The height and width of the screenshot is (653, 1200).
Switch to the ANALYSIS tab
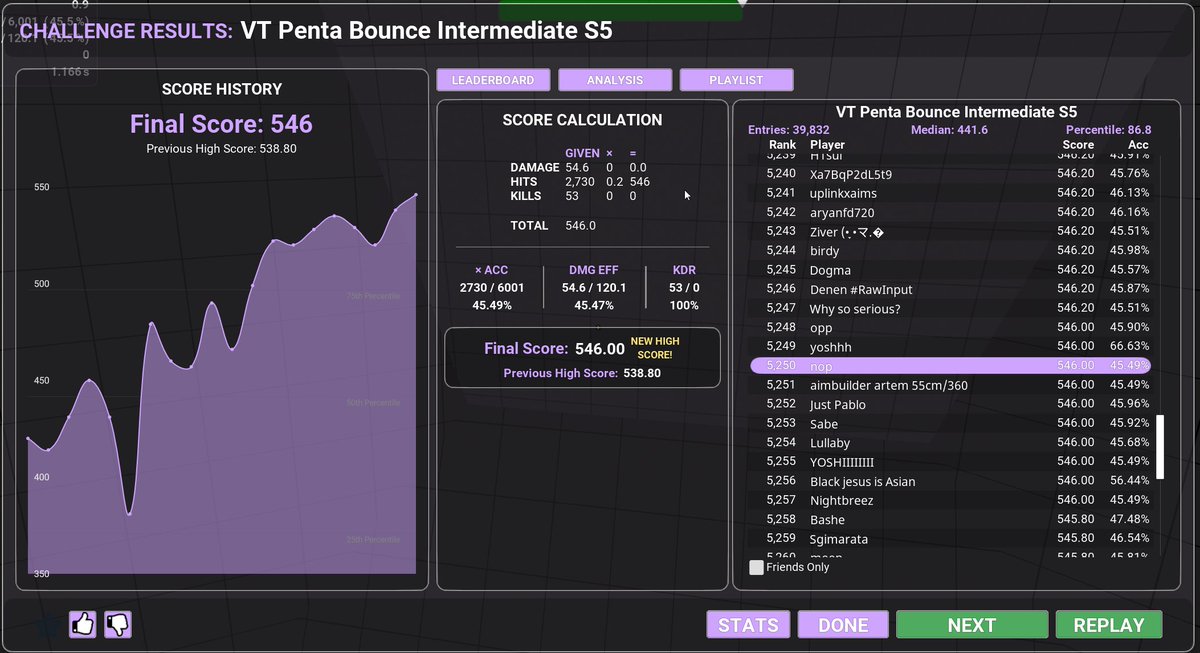pos(615,80)
